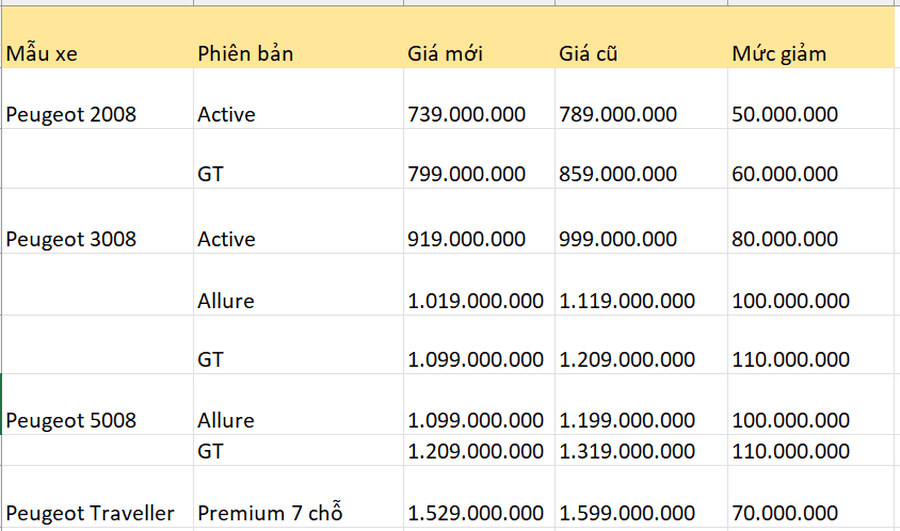Select the 50.000.000 discount cell
This screenshot has height=531, width=900.
785,114
